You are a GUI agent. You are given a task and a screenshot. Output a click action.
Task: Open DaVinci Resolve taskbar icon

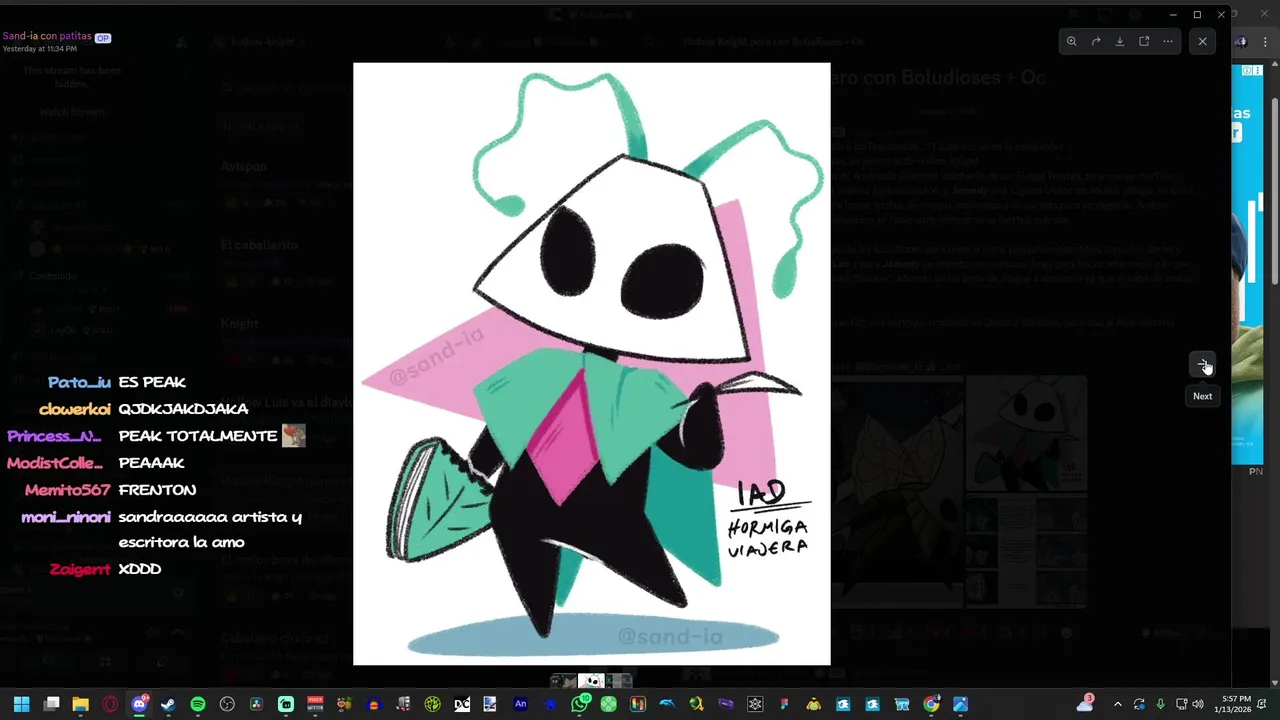(x=256, y=704)
